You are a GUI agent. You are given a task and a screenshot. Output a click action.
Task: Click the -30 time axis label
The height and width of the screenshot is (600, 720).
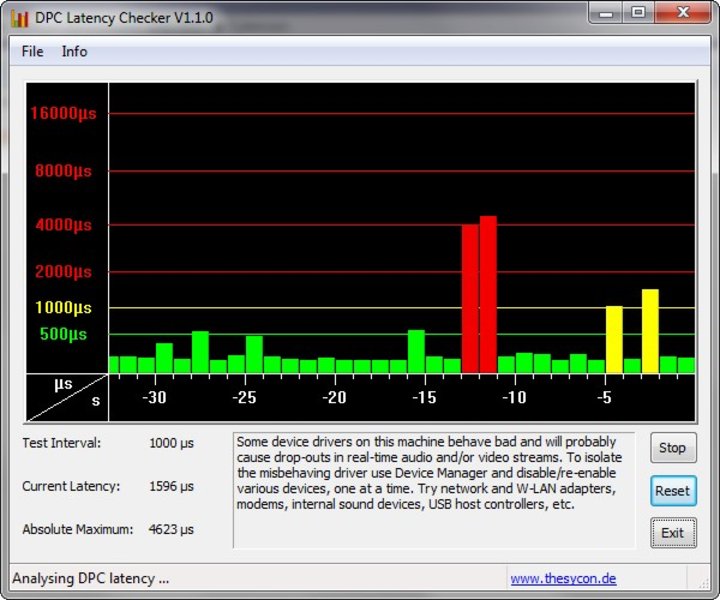click(154, 397)
